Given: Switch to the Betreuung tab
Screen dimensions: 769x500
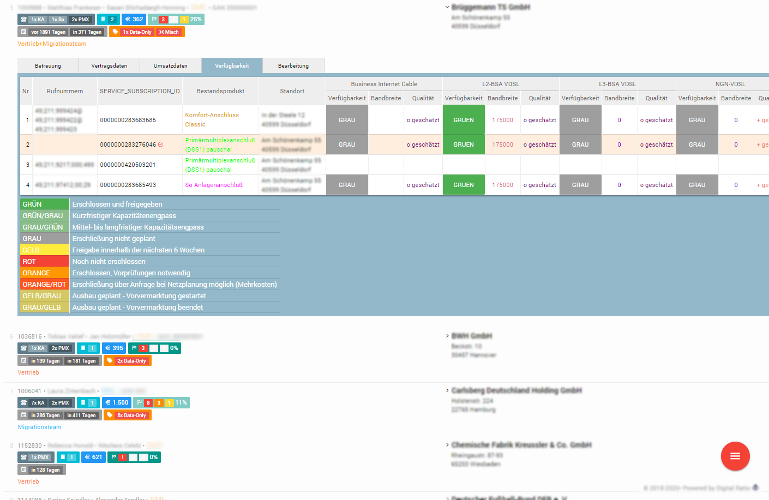Looking at the screenshot, I should click(x=49, y=65).
